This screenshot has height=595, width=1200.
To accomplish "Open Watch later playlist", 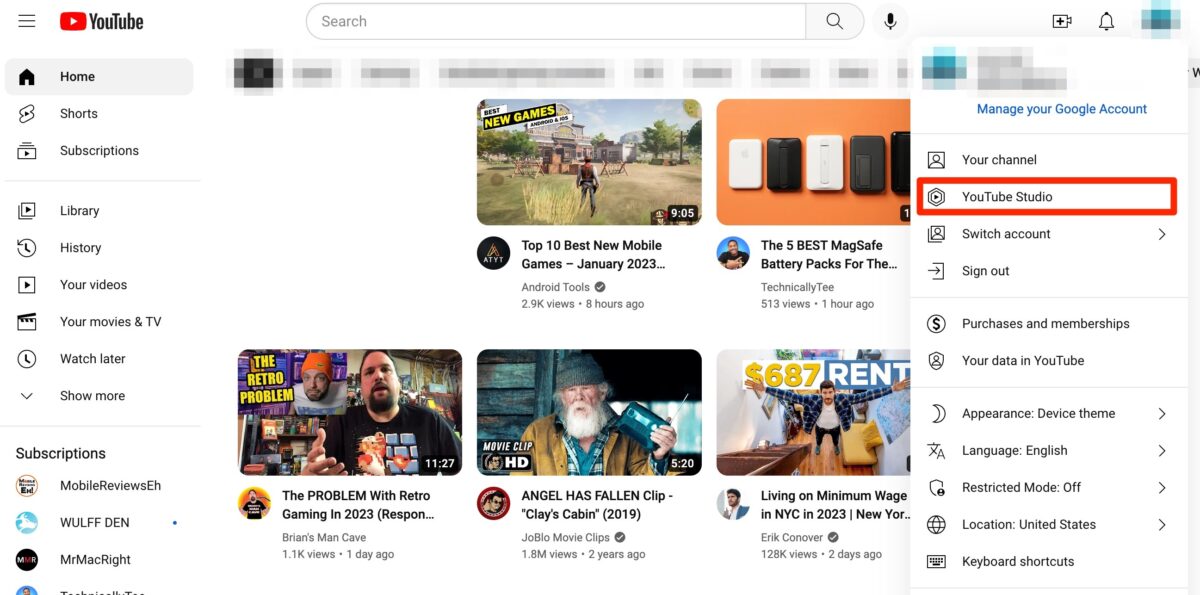I will pos(92,359).
